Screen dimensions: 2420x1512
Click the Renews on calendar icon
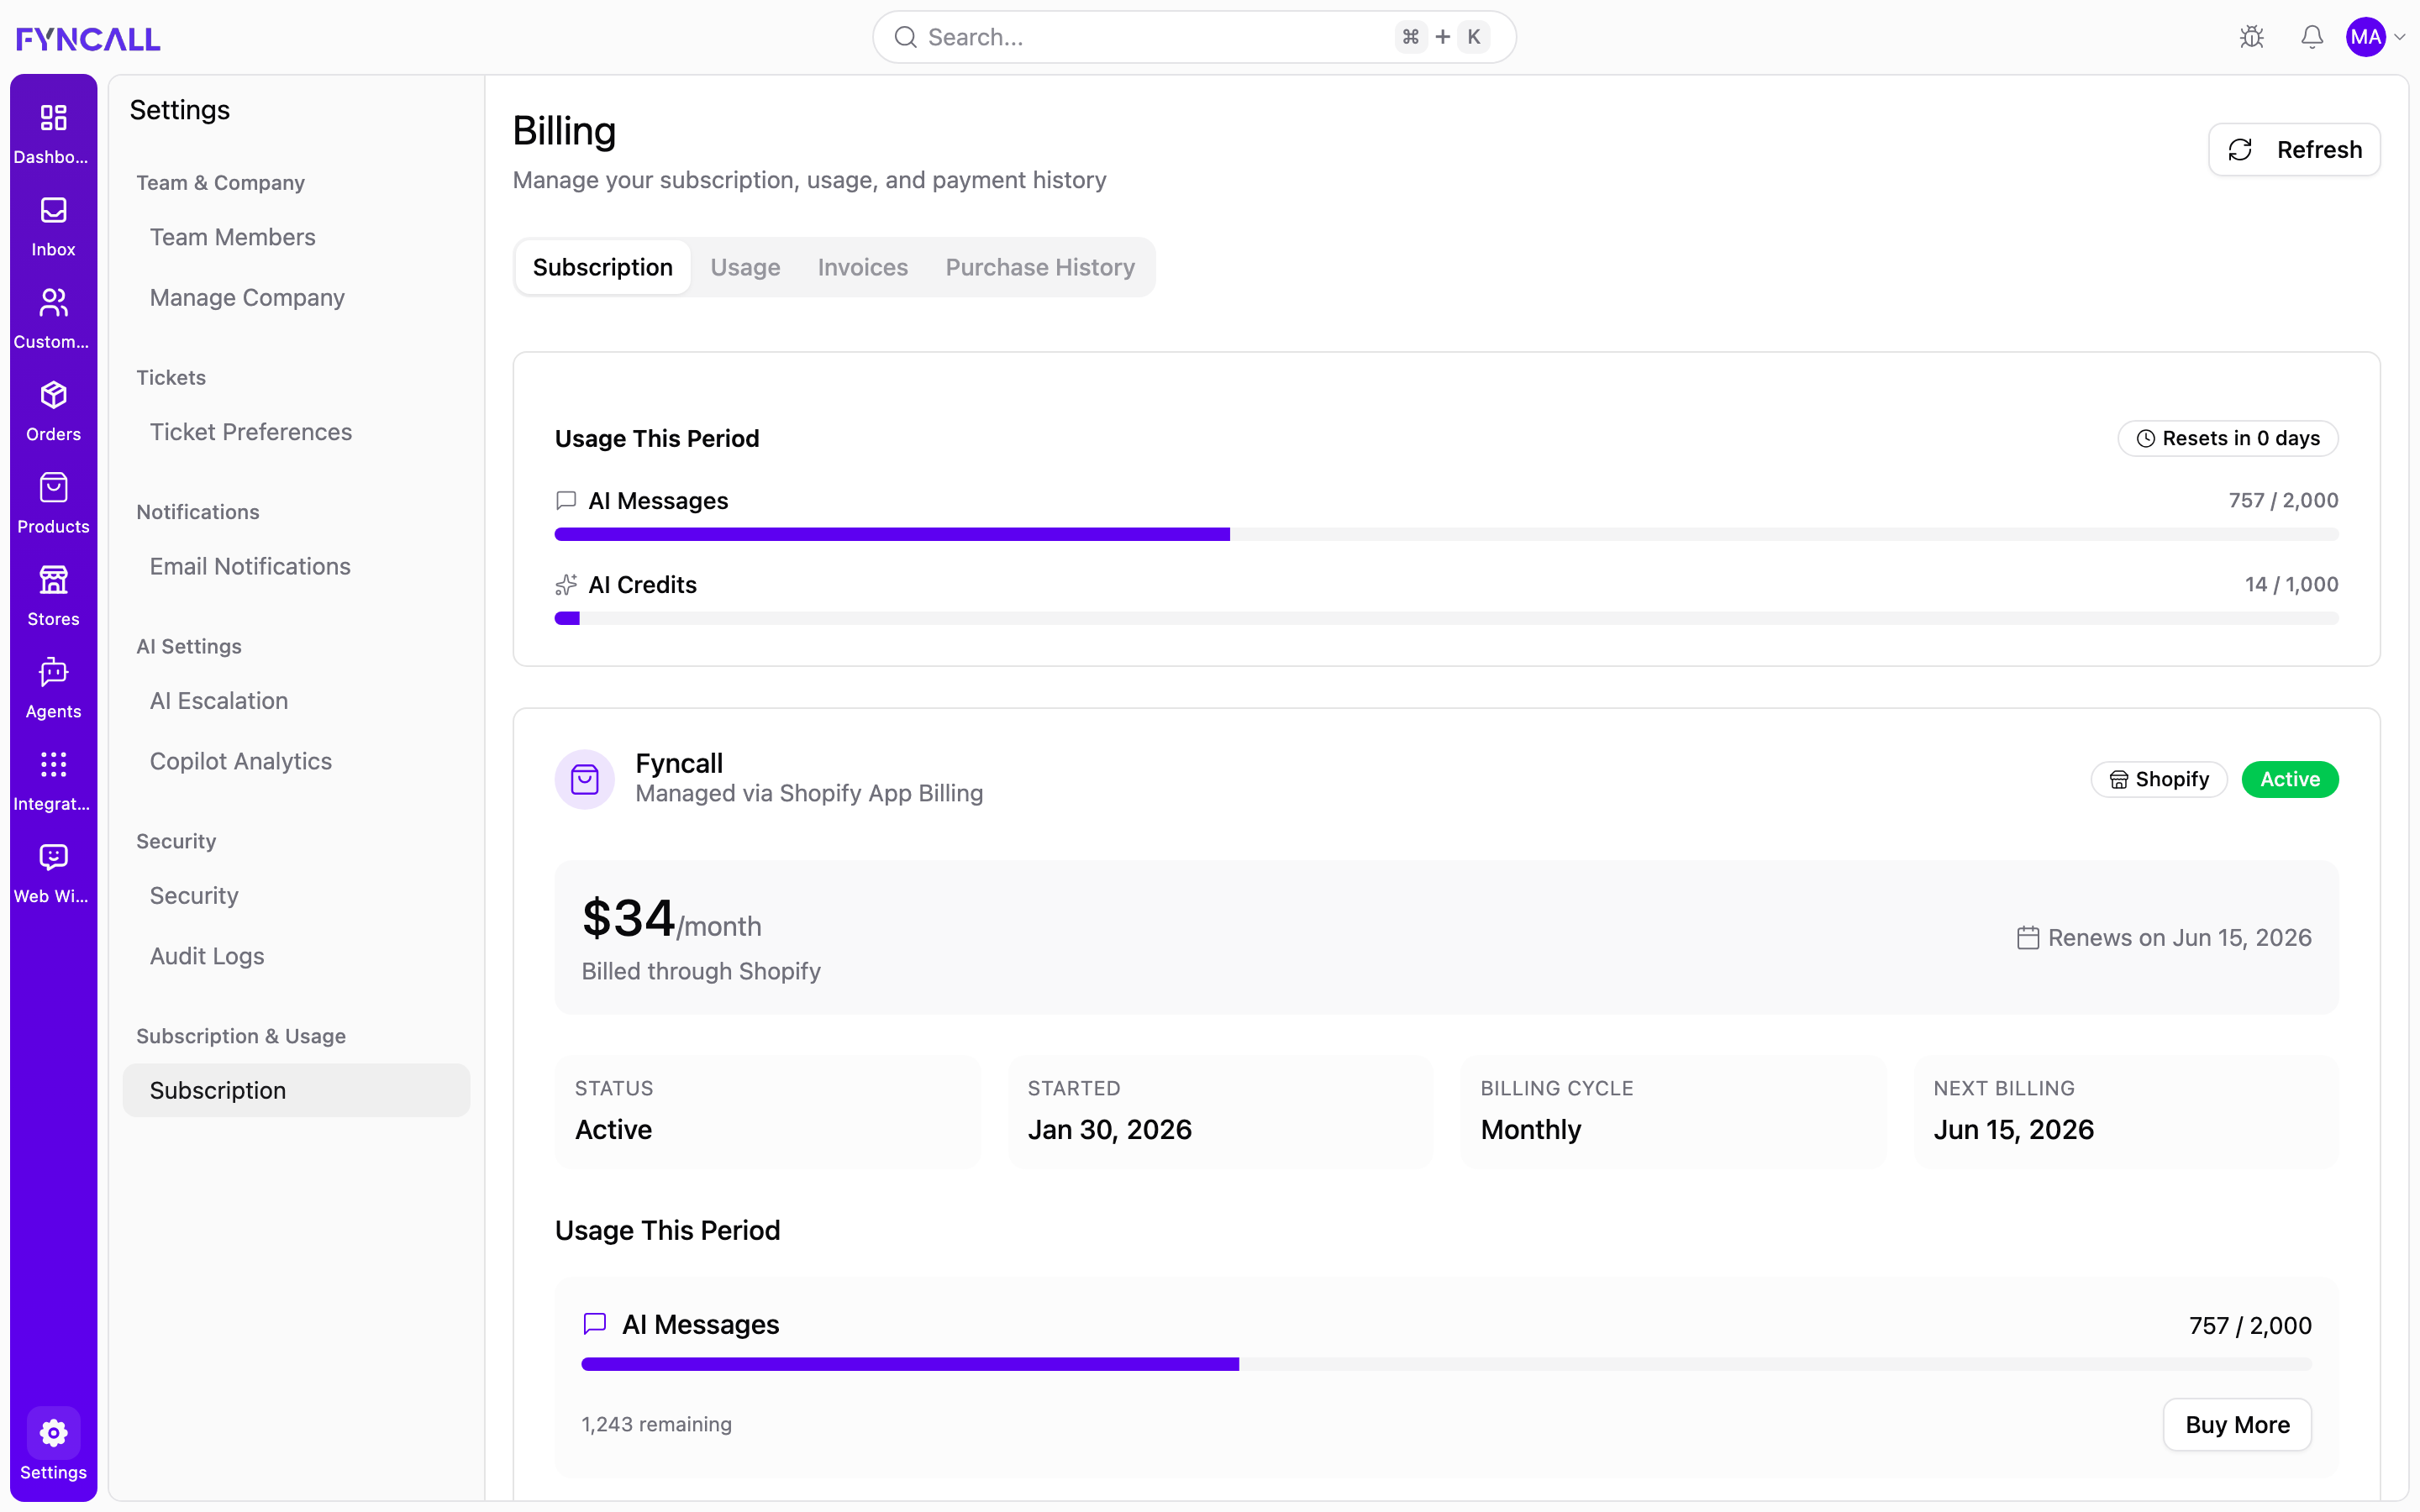pos(2028,938)
